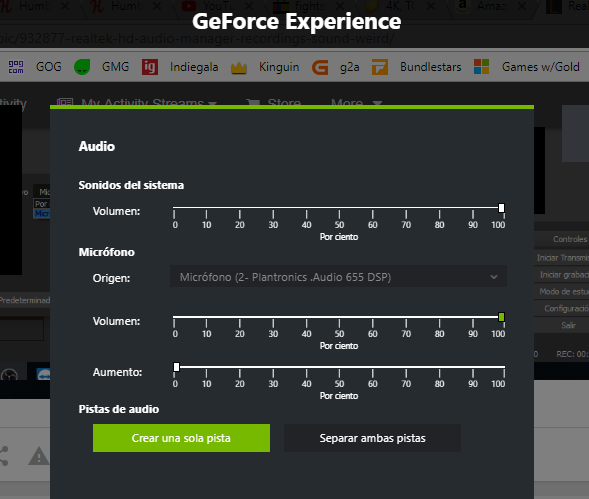Open the Kinguin crown bookmark icon
This screenshot has width=589, height=499.
(x=239, y=68)
